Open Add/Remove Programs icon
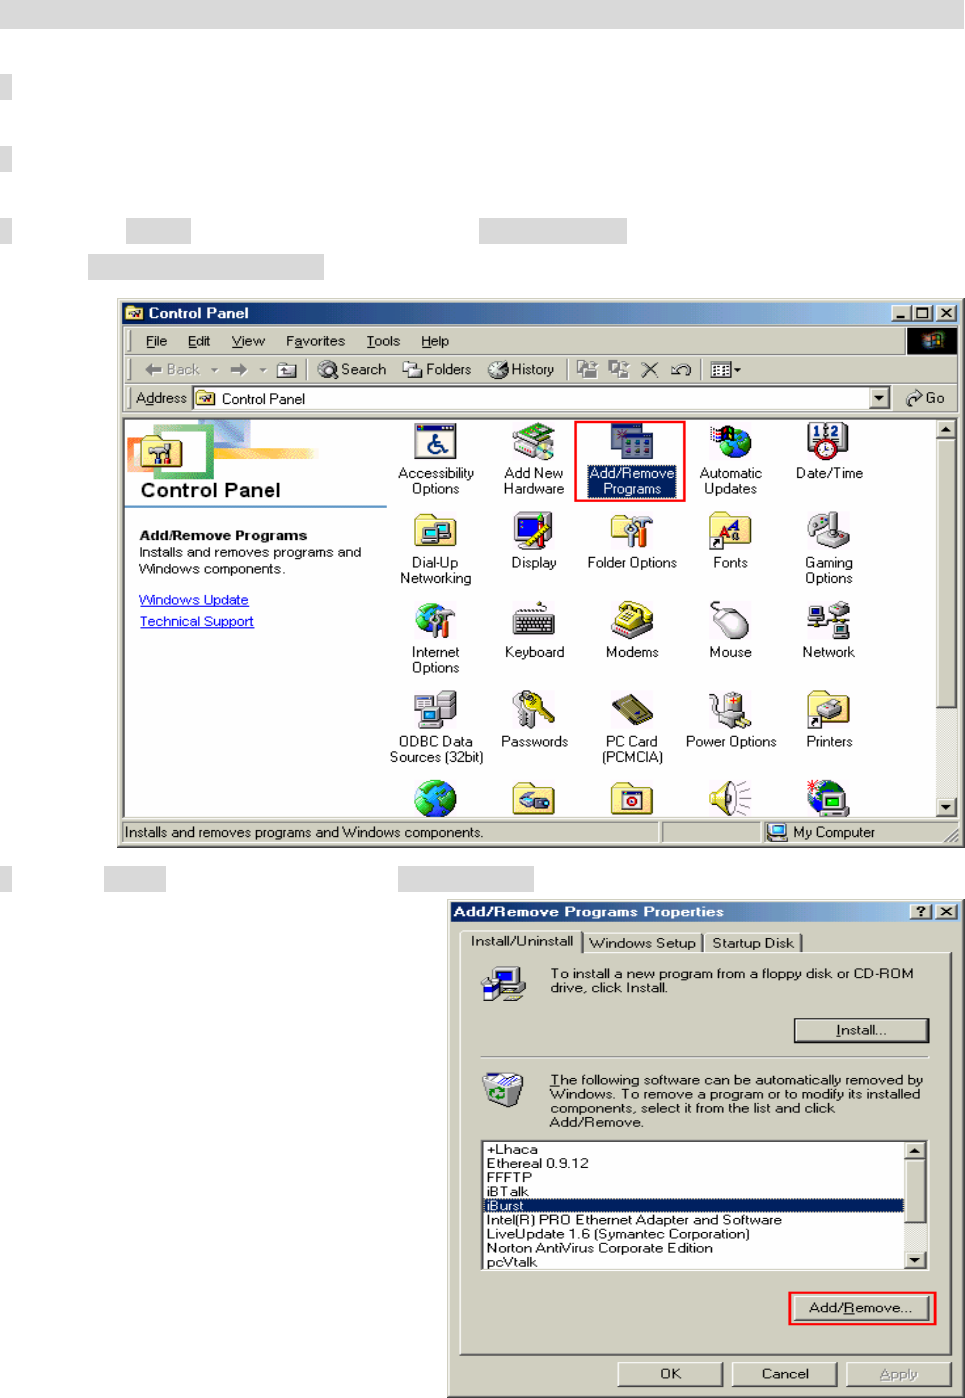 click(631, 460)
